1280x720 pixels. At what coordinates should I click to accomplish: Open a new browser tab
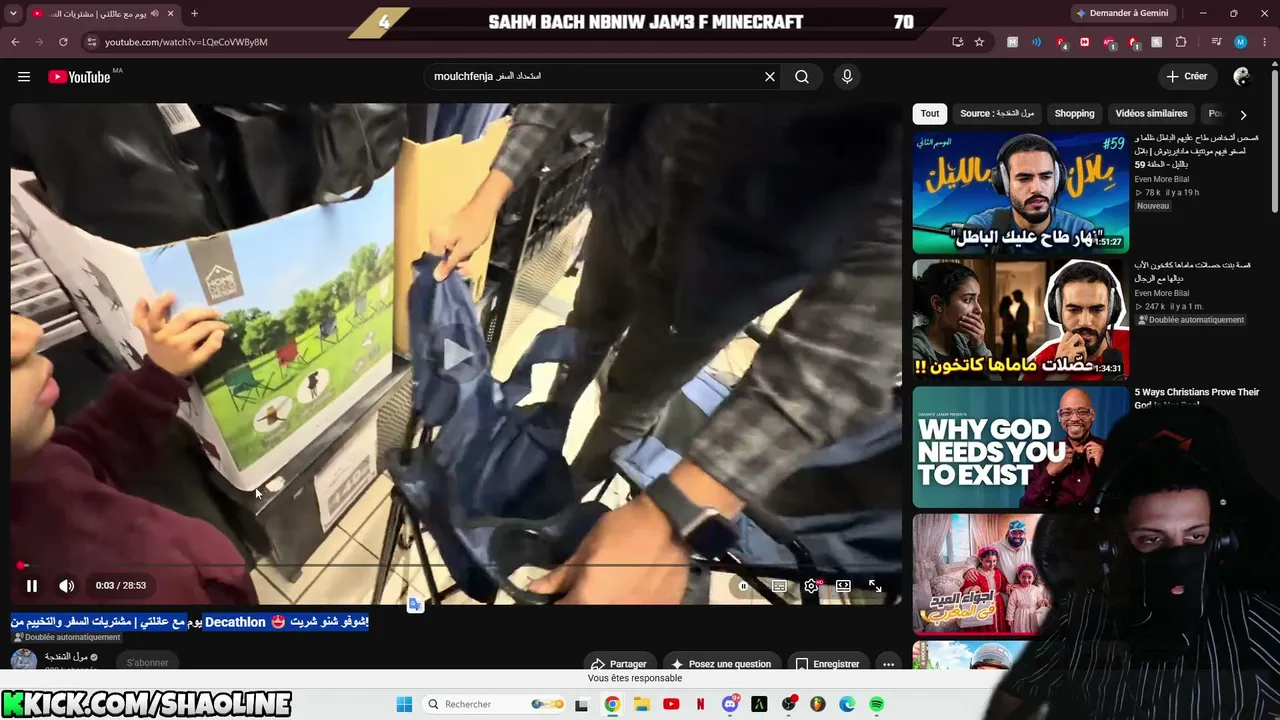[x=194, y=13]
